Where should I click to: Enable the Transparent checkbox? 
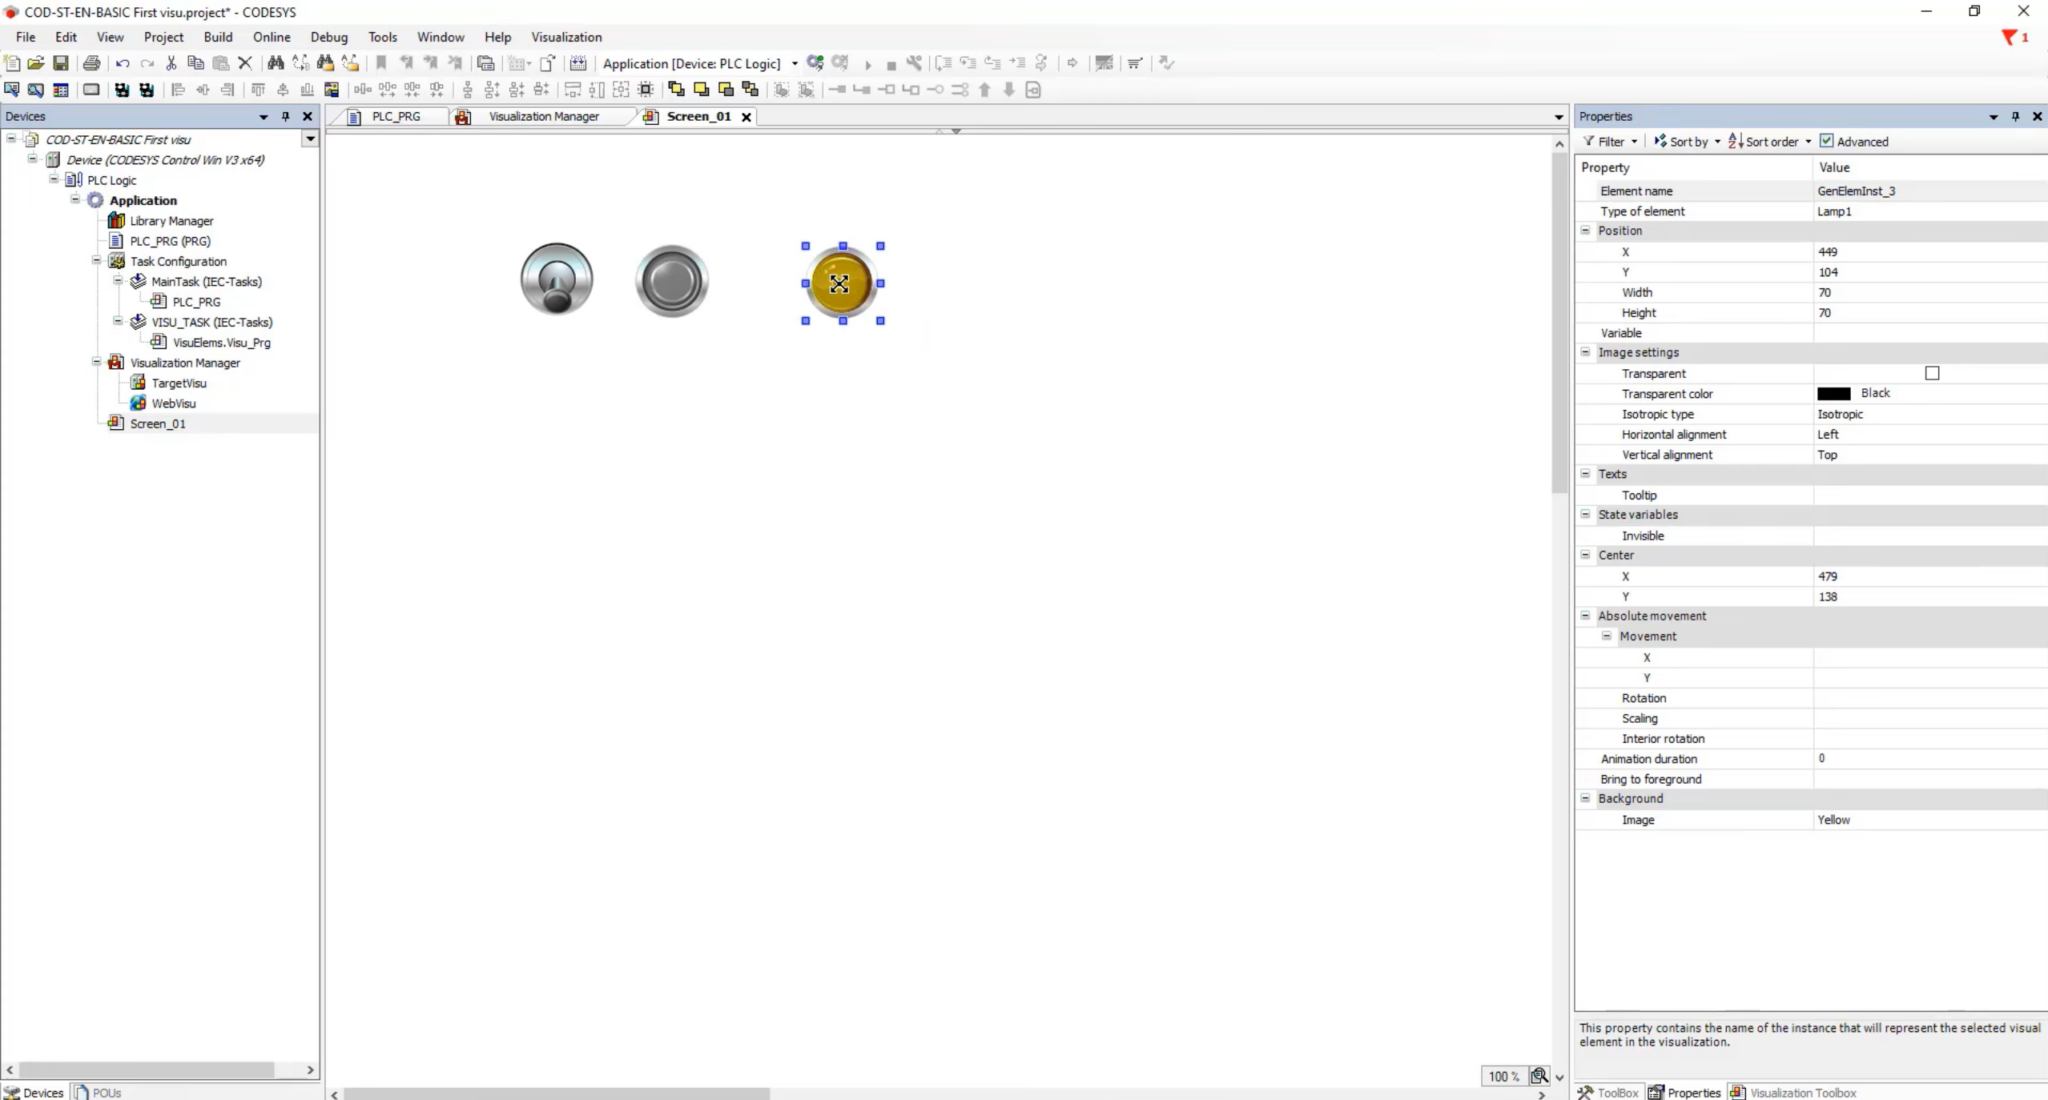tap(1932, 373)
